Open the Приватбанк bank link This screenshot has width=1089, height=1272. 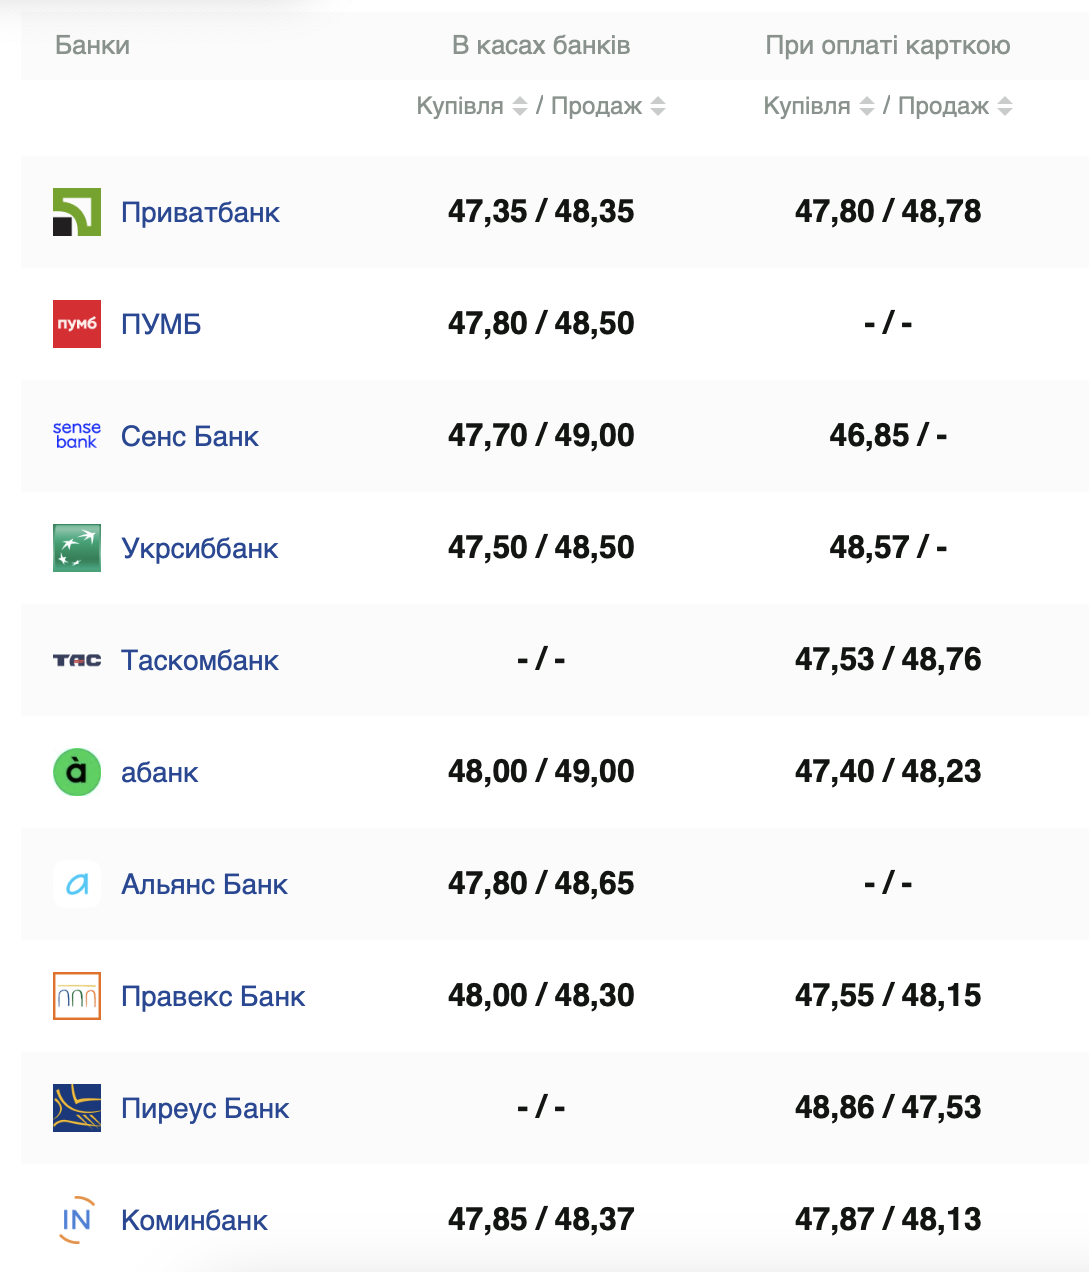[200, 212]
